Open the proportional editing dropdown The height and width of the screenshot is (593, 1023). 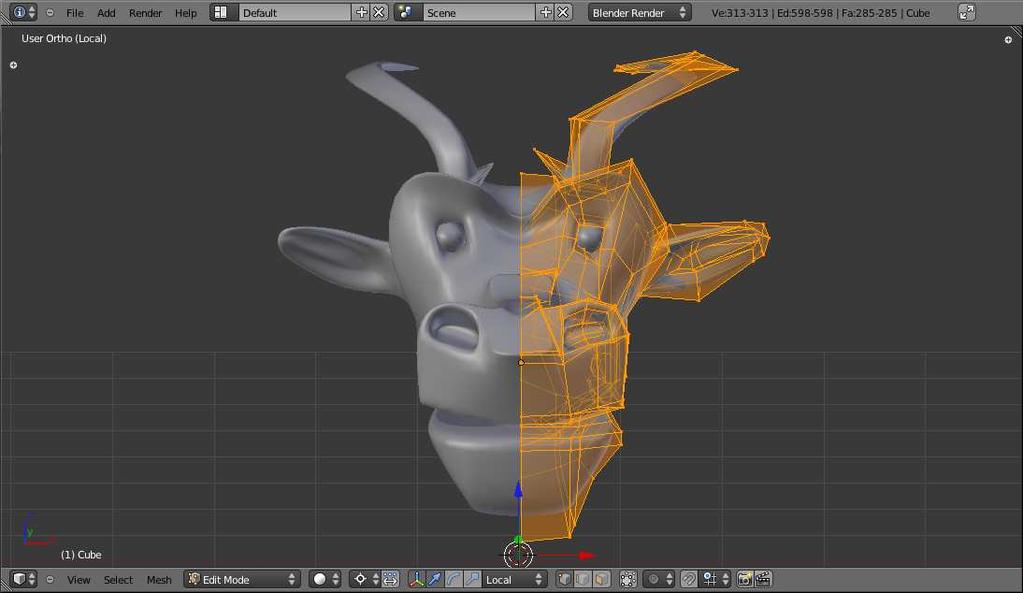pos(658,579)
